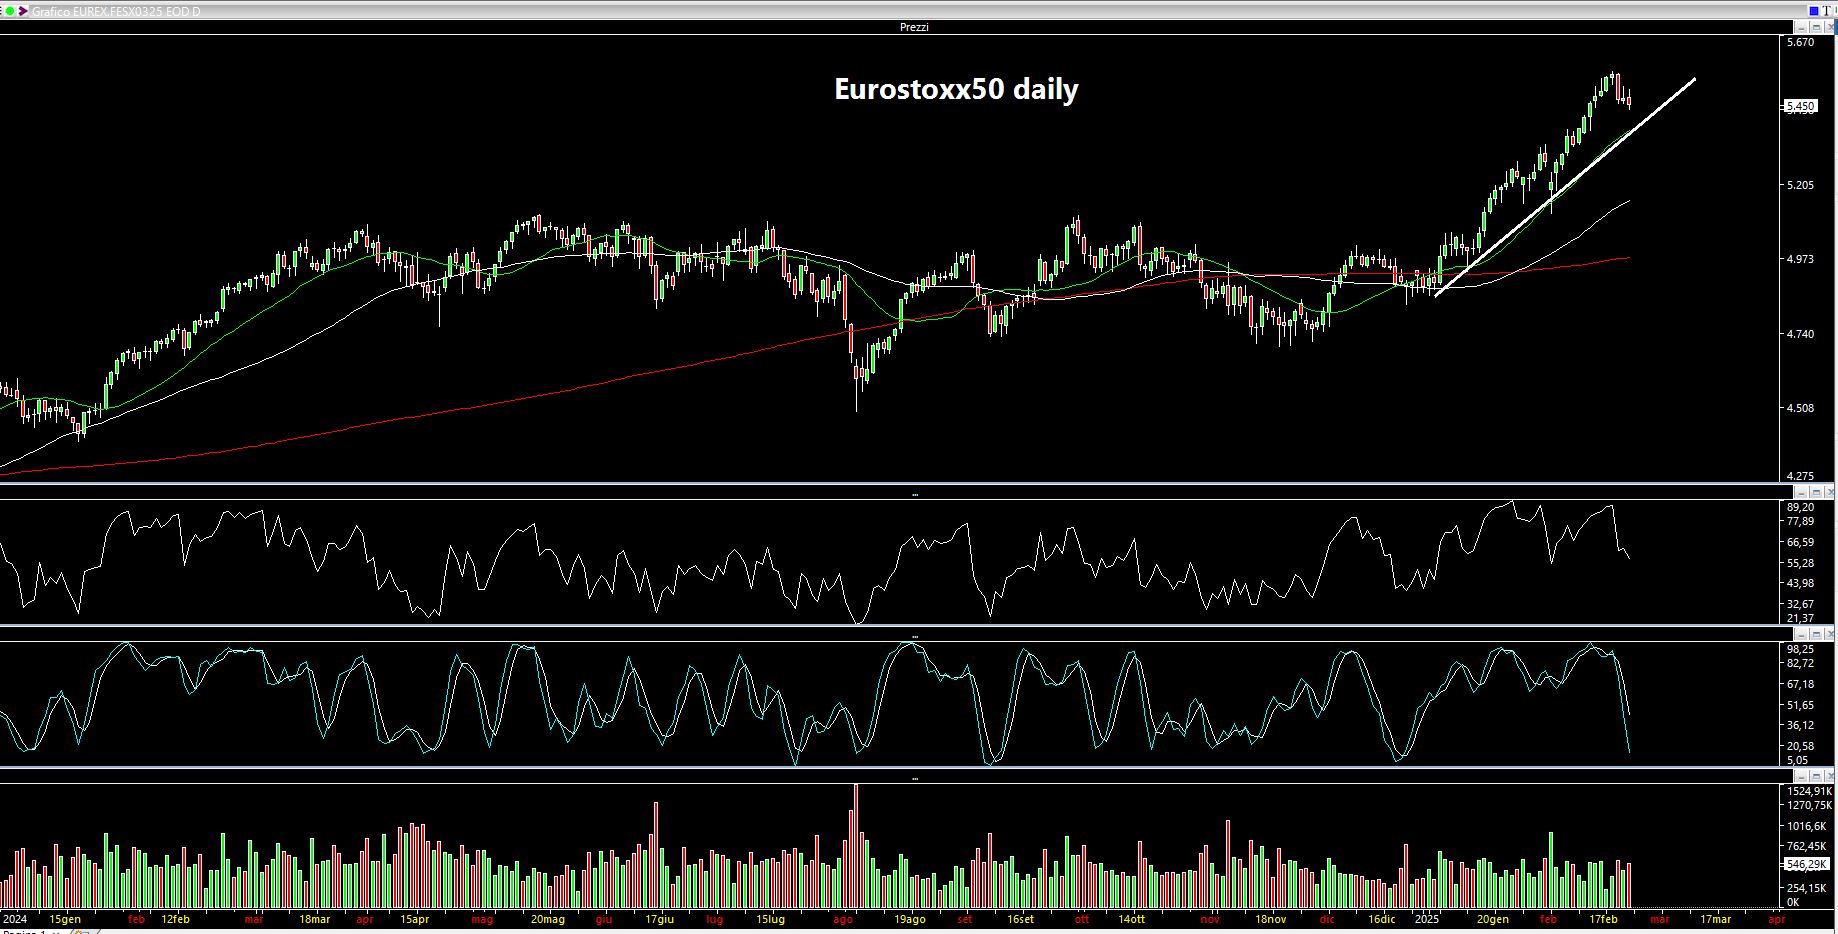Click the 4.275 price axis label
1838x934 pixels.
click(1800, 476)
